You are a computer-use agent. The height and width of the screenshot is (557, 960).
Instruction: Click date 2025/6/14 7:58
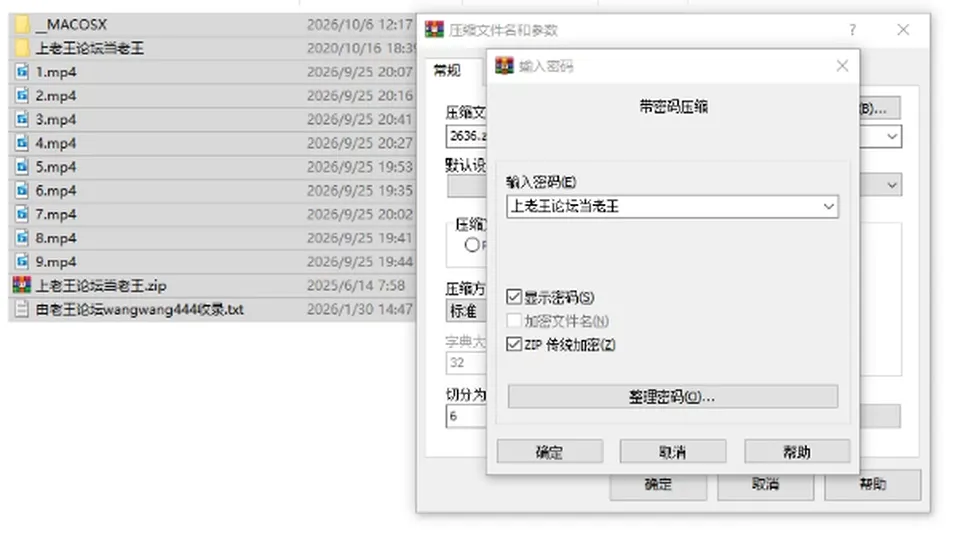[356, 286]
